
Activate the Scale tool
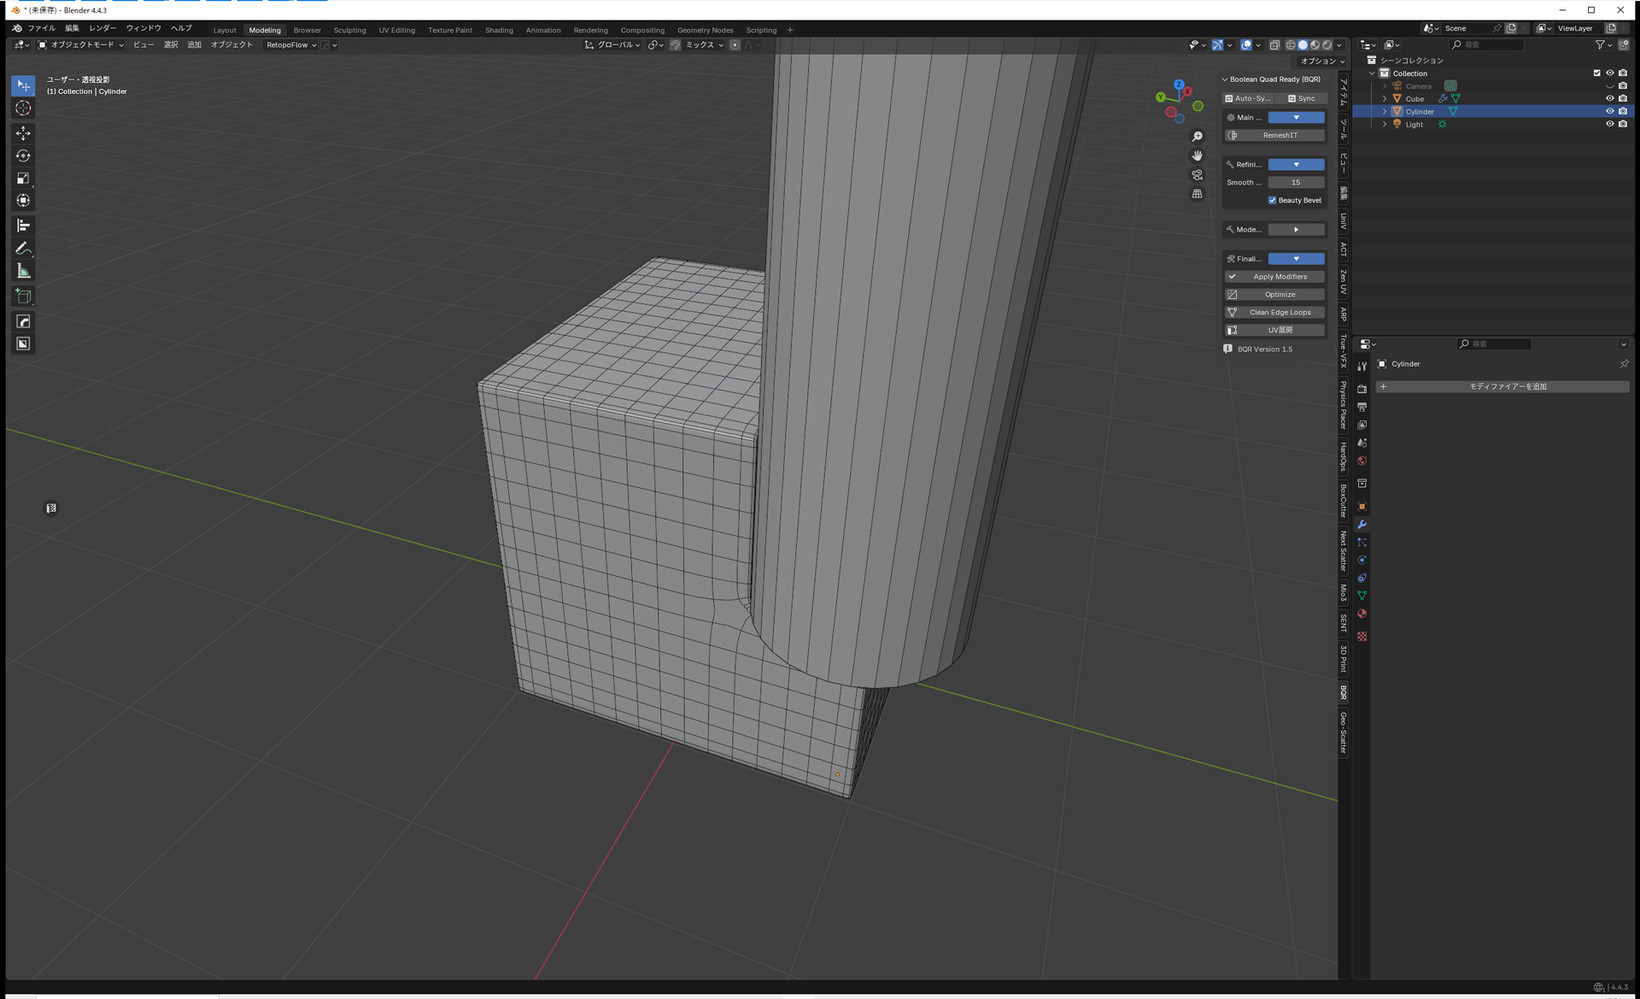pos(23,179)
